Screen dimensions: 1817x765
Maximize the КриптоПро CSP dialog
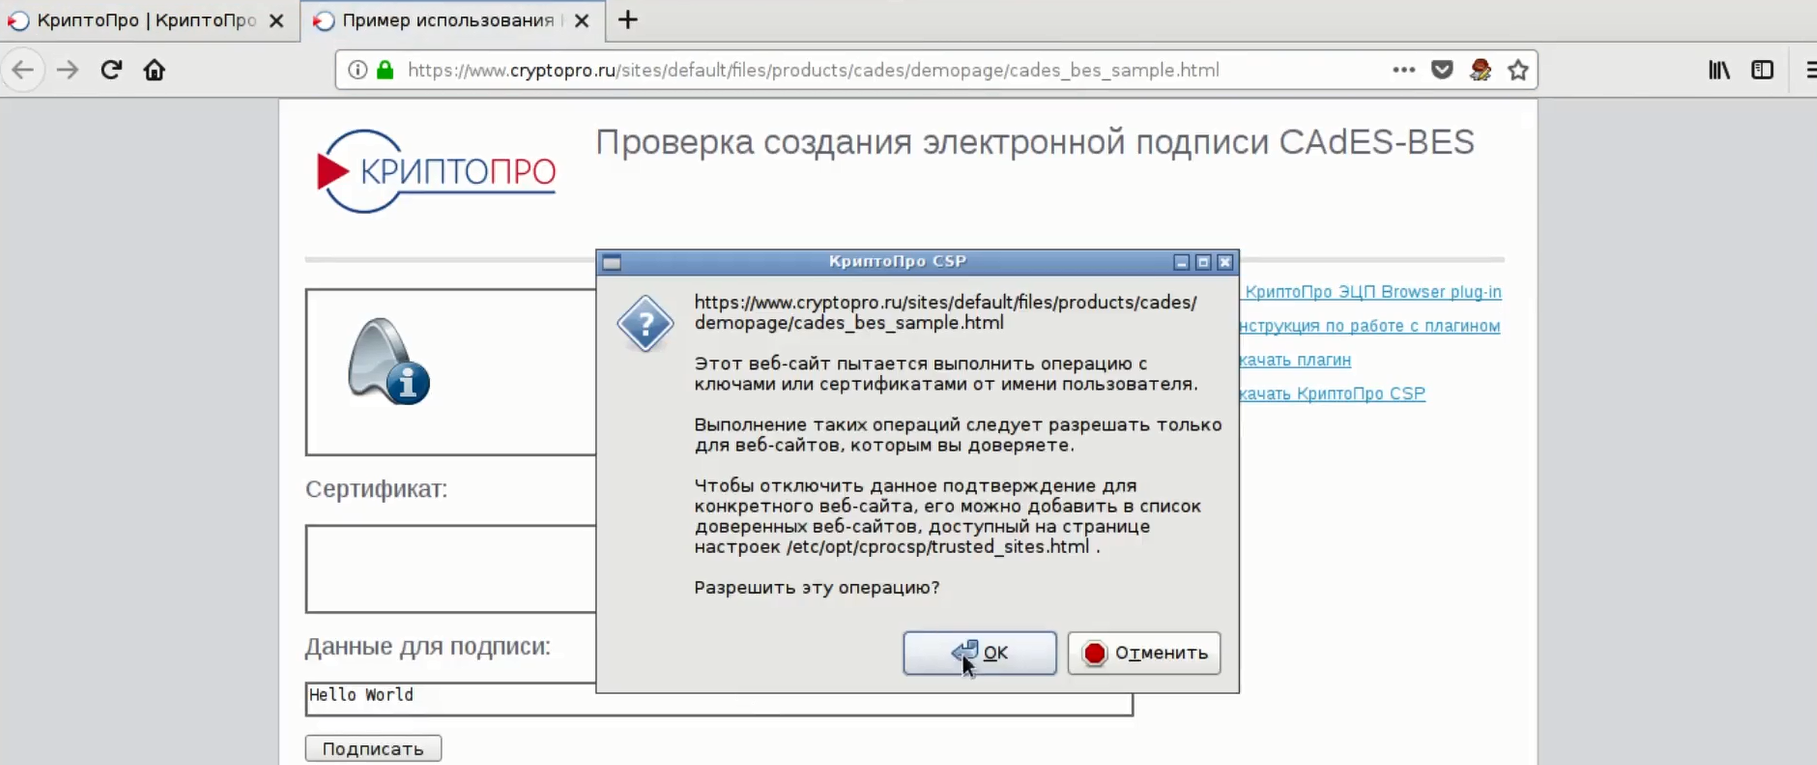coord(1203,262)
